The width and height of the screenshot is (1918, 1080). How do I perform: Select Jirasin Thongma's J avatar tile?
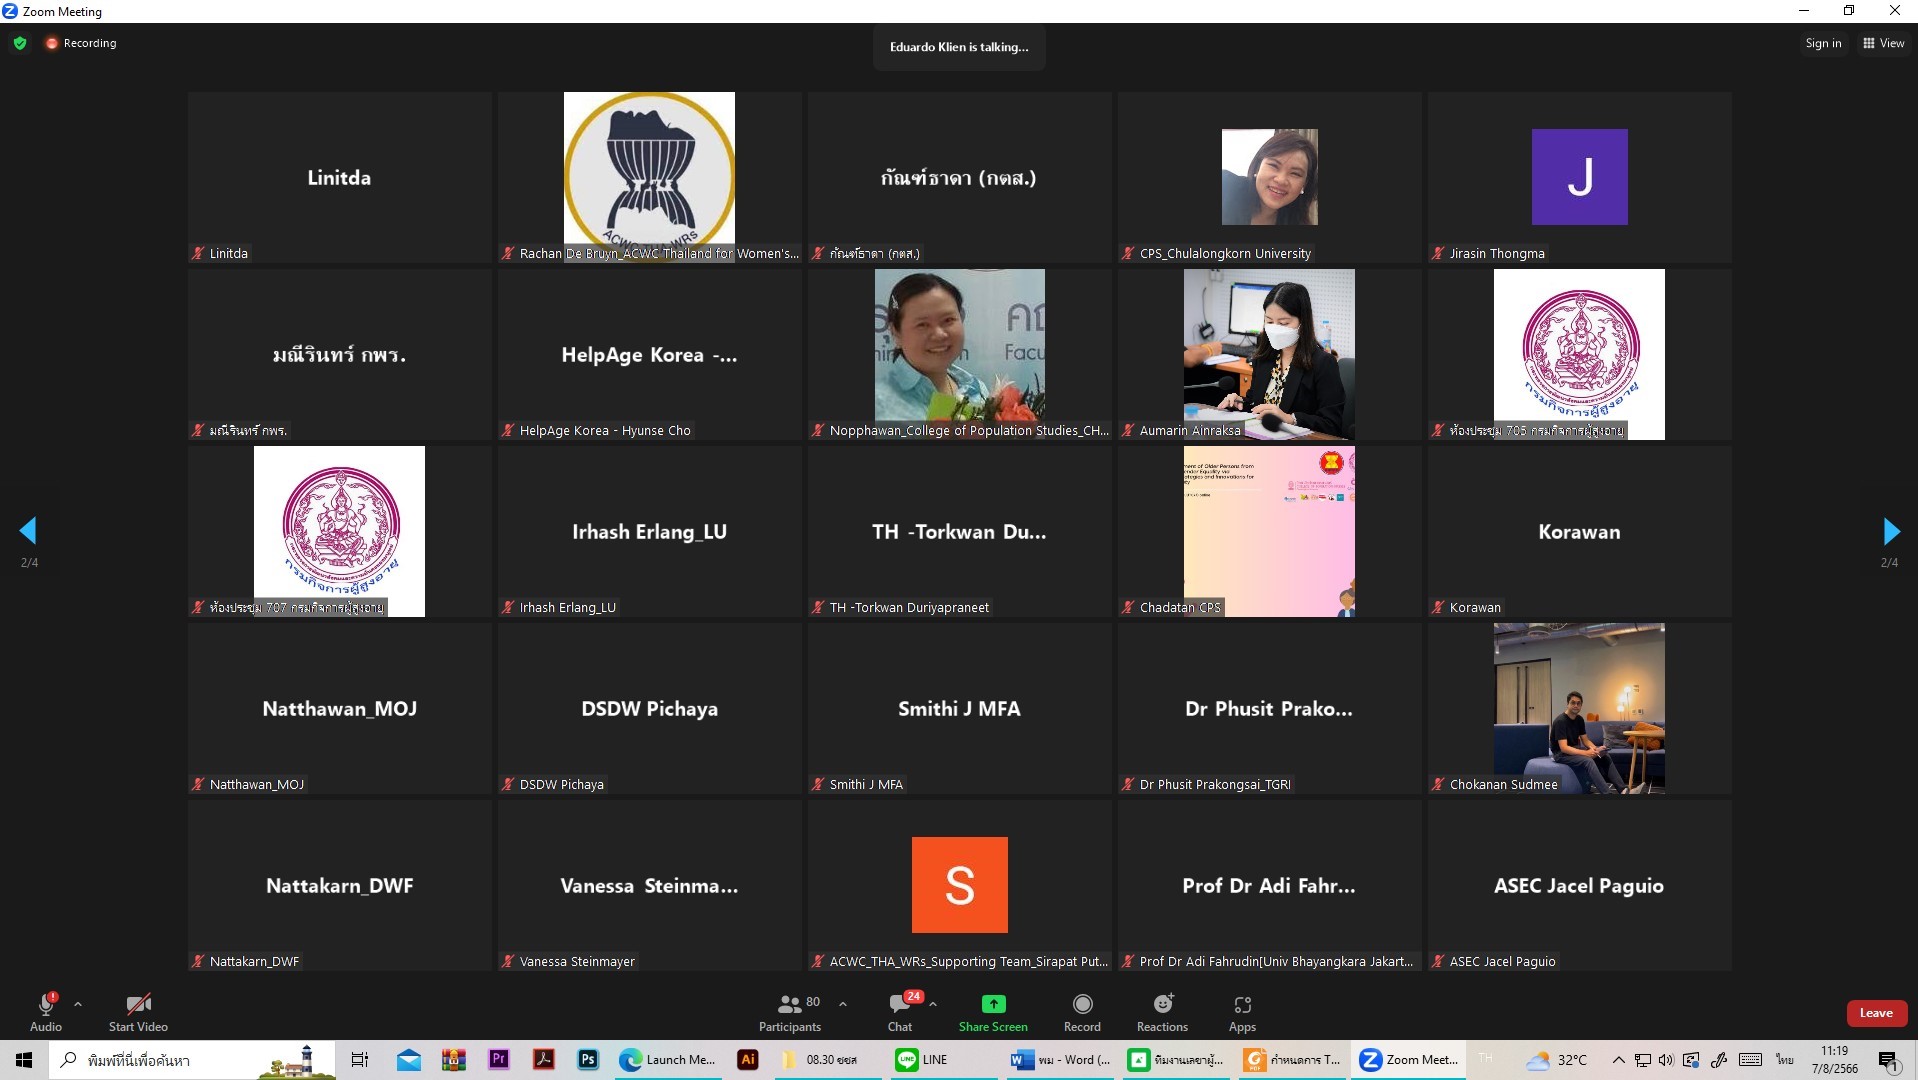coord(1579,177)
